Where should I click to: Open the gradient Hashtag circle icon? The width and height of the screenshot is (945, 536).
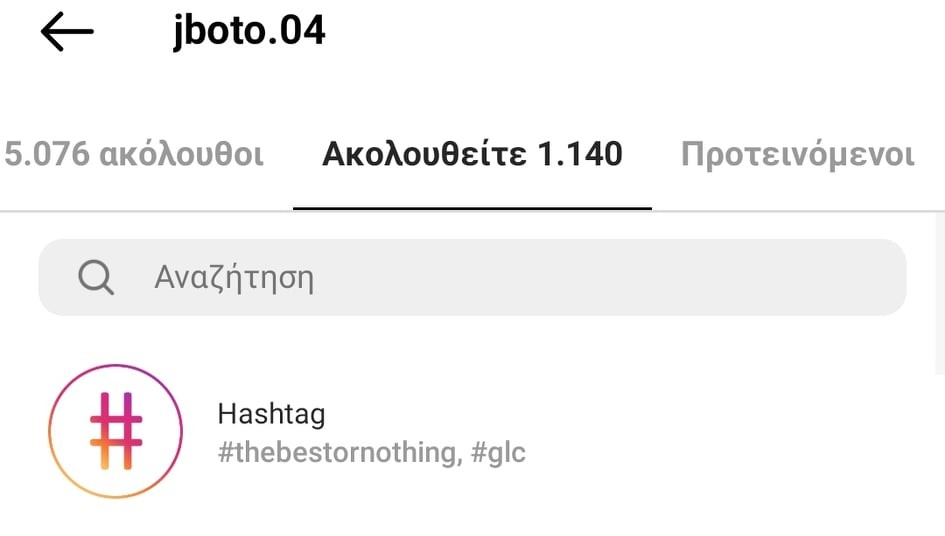coord(116,431)
